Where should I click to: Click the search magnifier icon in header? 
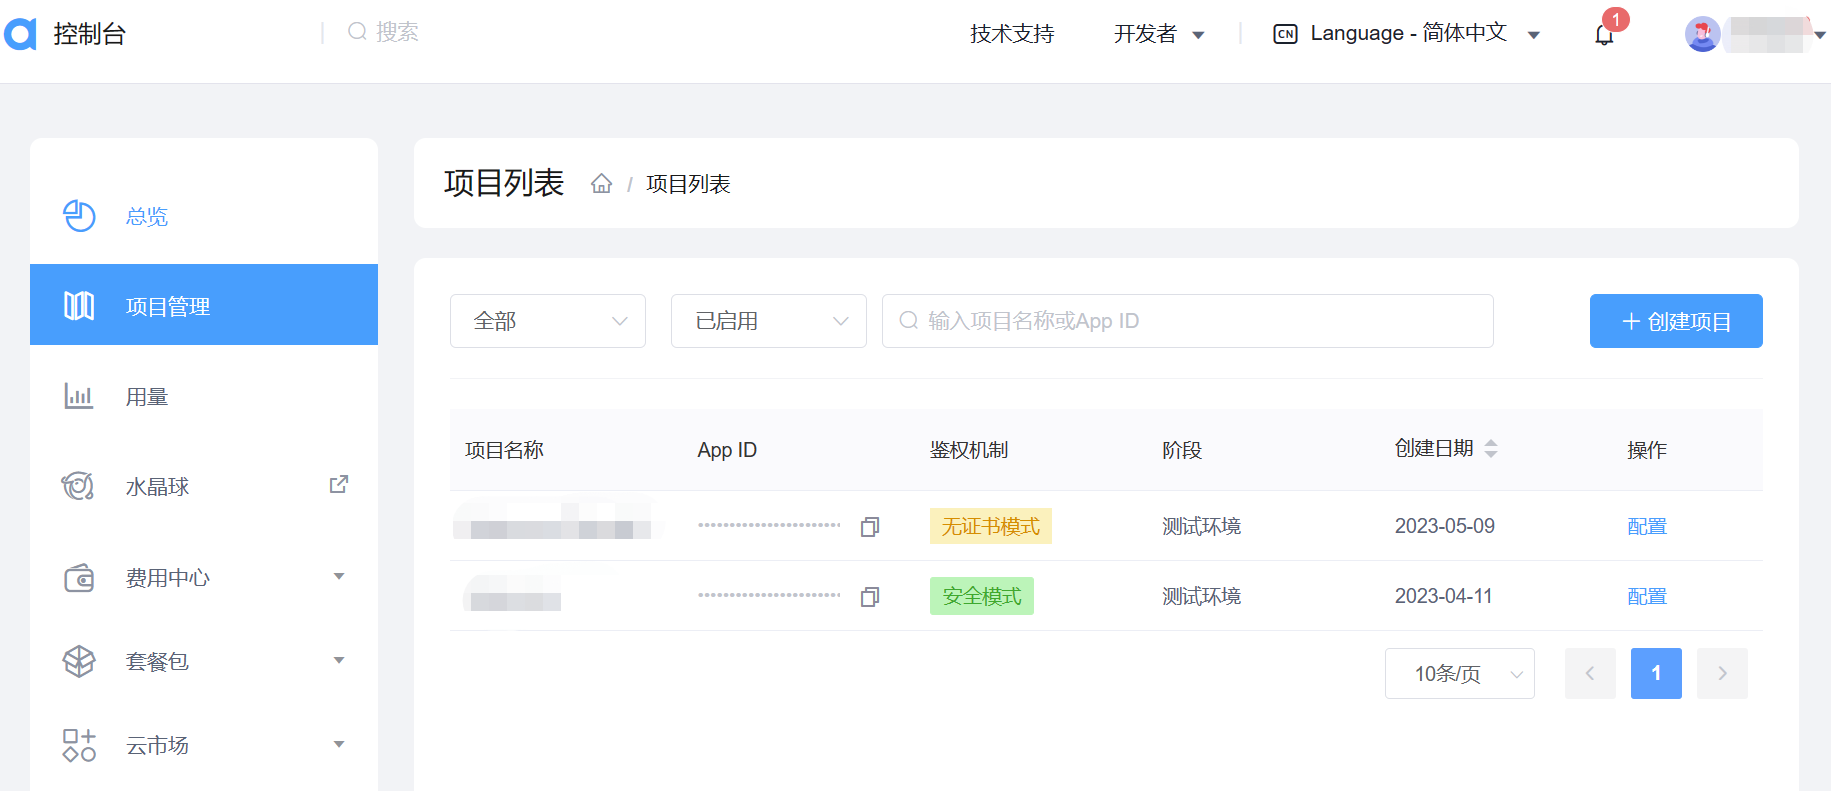point(357,32)
